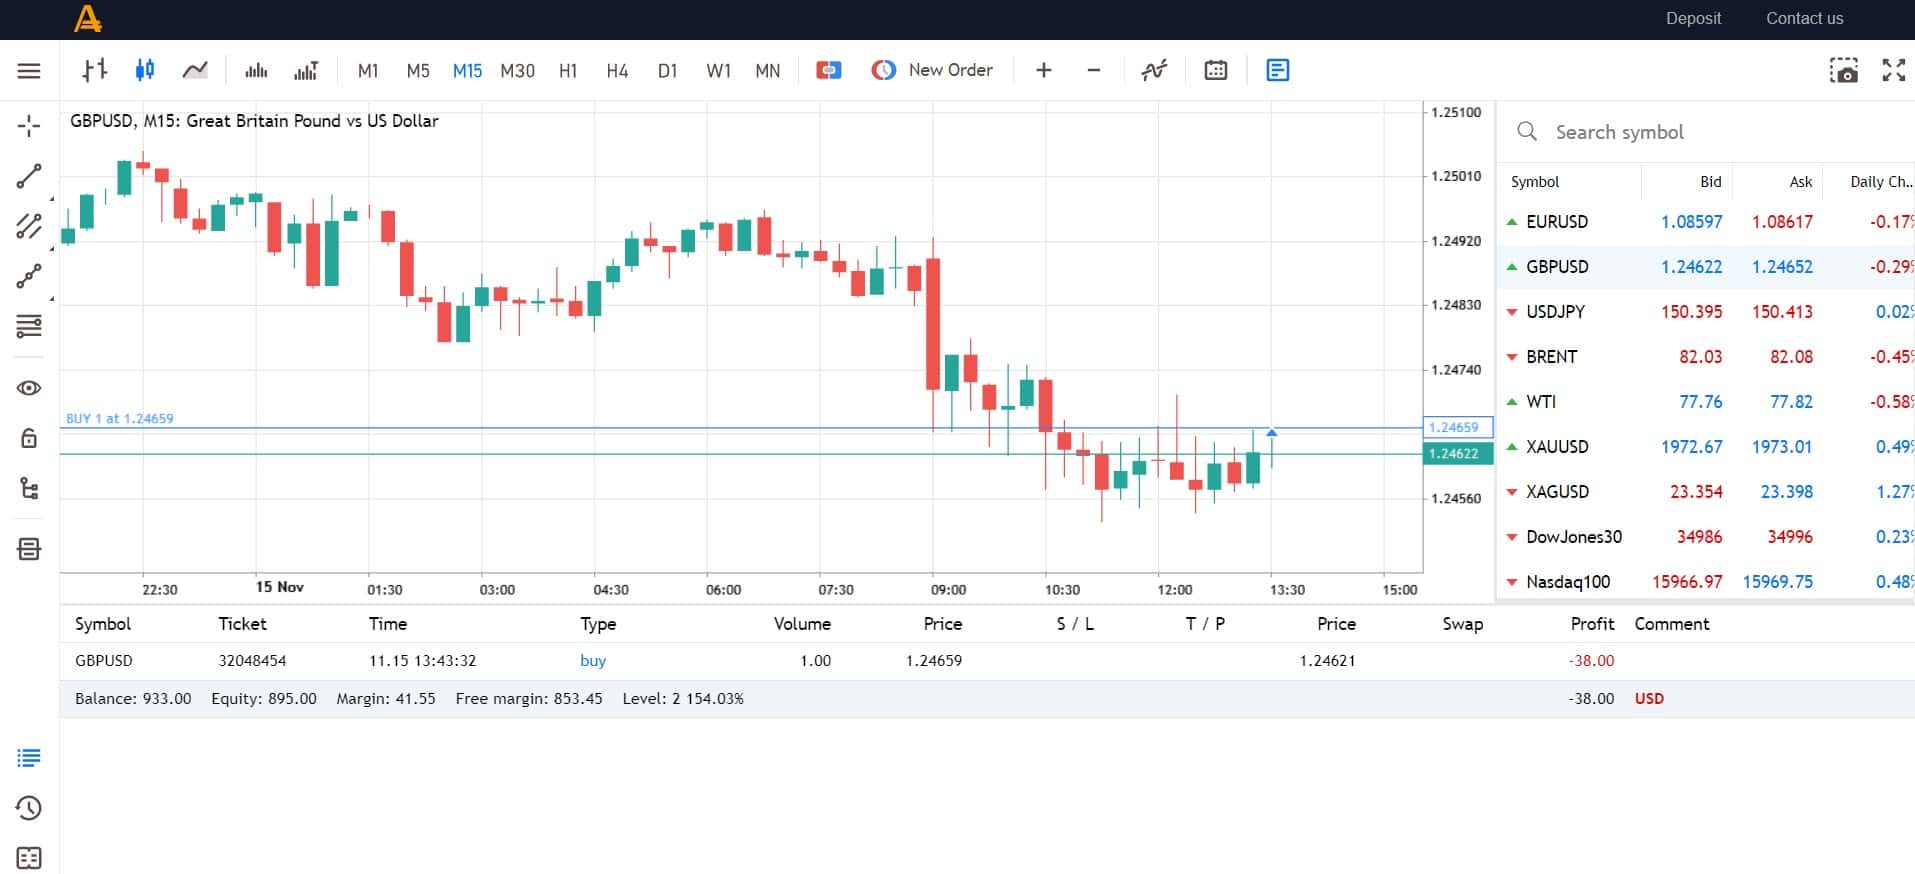This screenshot has height=874, width=1915.
Task: Focus the Search symbol field
Action: point(1706,132)
